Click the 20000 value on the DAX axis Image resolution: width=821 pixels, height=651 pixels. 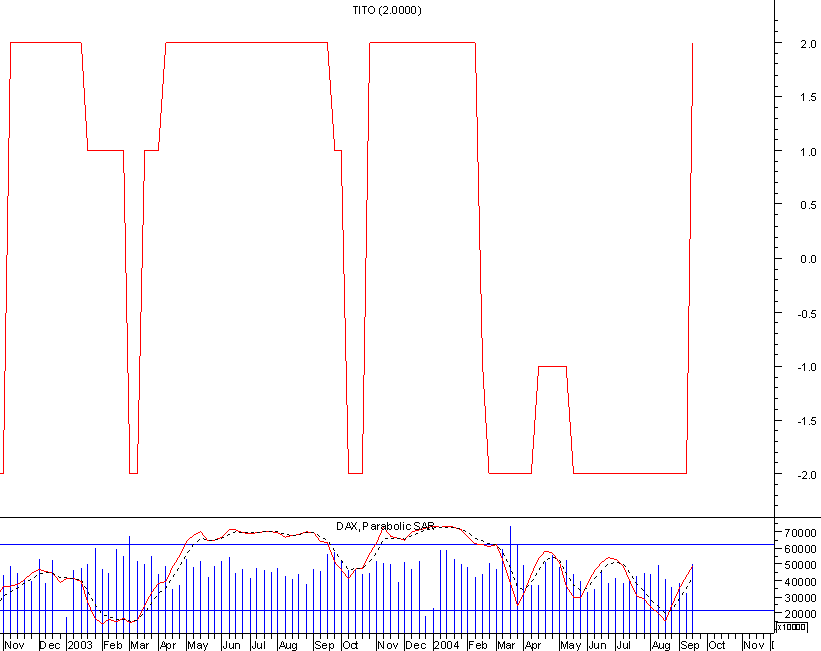click(x=800, y=614)
